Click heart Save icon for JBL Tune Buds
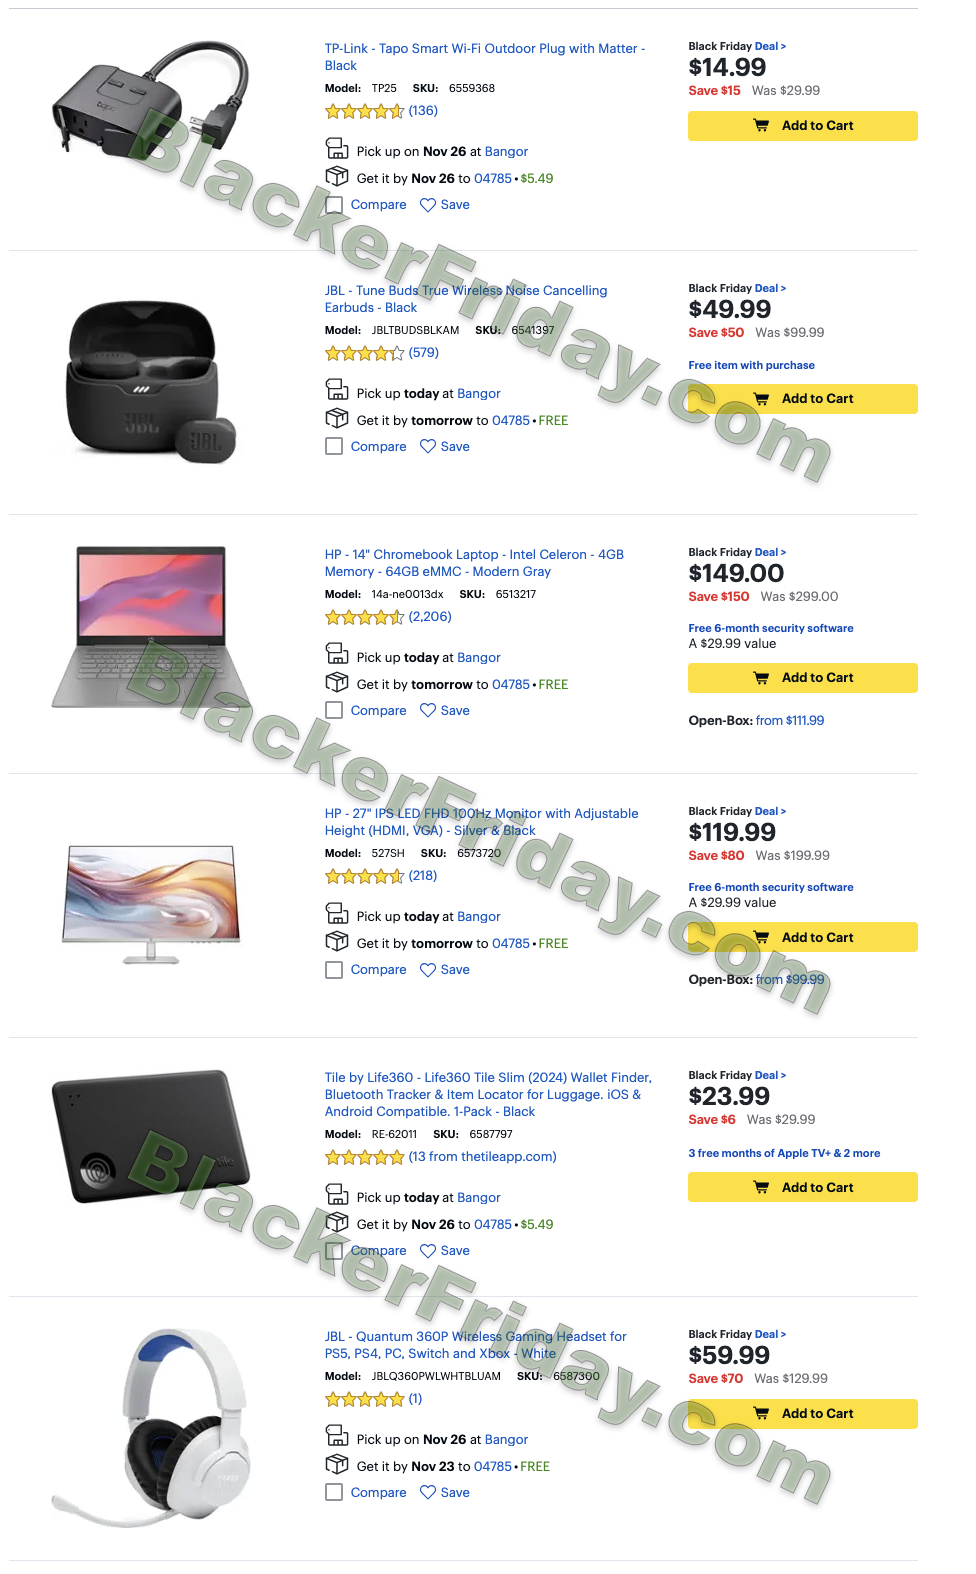The width and height of the screenshot is (976, 1574). point(428,447)
